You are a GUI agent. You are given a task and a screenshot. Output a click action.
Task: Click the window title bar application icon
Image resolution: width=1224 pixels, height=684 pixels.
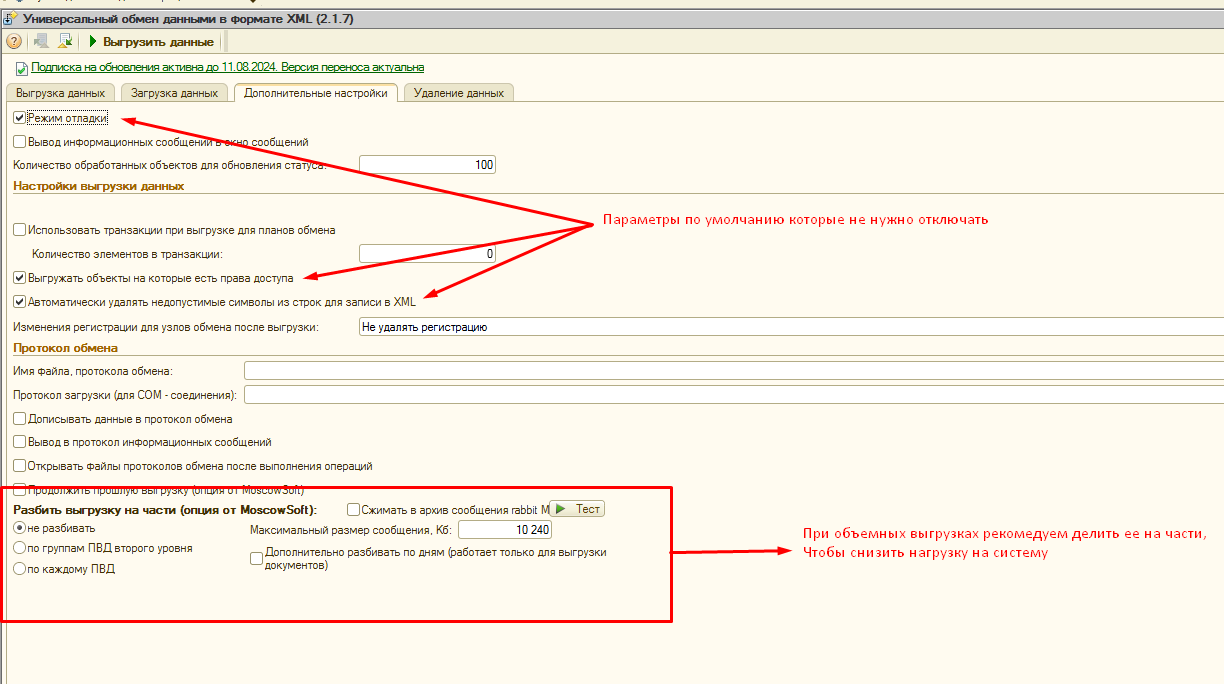coord(10,19)
